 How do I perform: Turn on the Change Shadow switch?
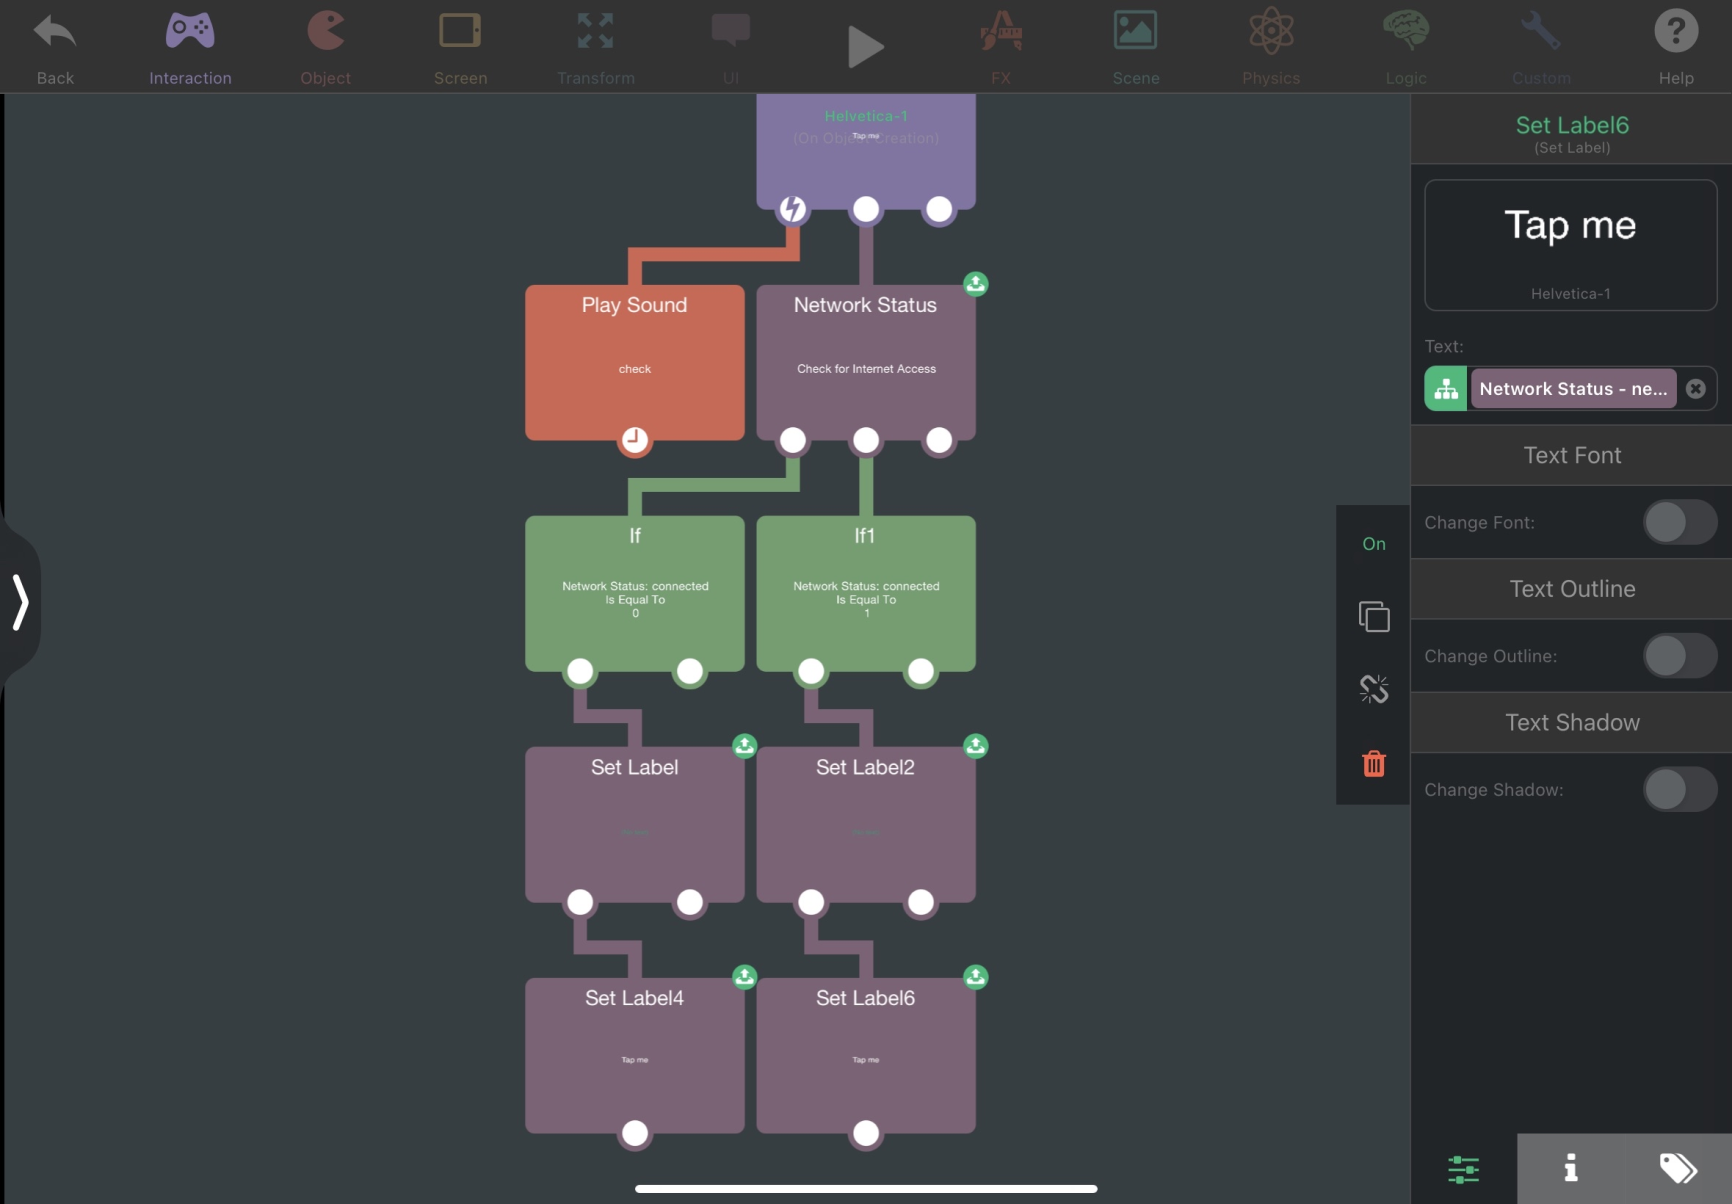[1679, 790]
